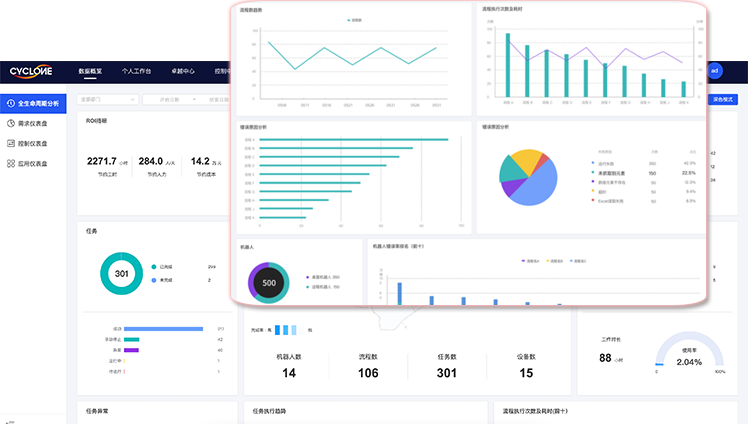
Task: Click the teal legend dot in the 任务 card
Action: pyautogui.click(x=154, y=267)
